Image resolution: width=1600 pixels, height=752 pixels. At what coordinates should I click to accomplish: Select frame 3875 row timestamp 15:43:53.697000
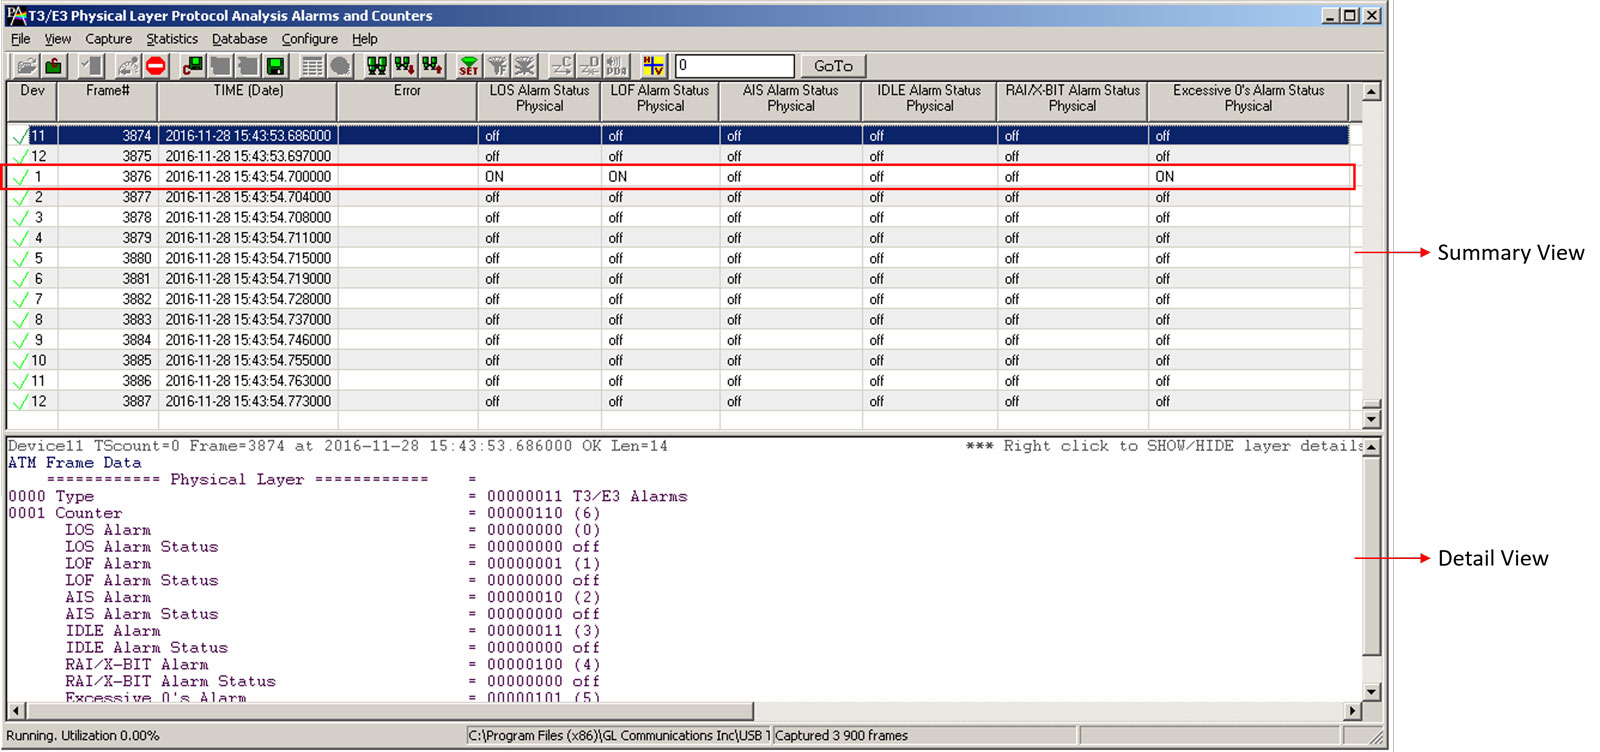tap(247, 156)
